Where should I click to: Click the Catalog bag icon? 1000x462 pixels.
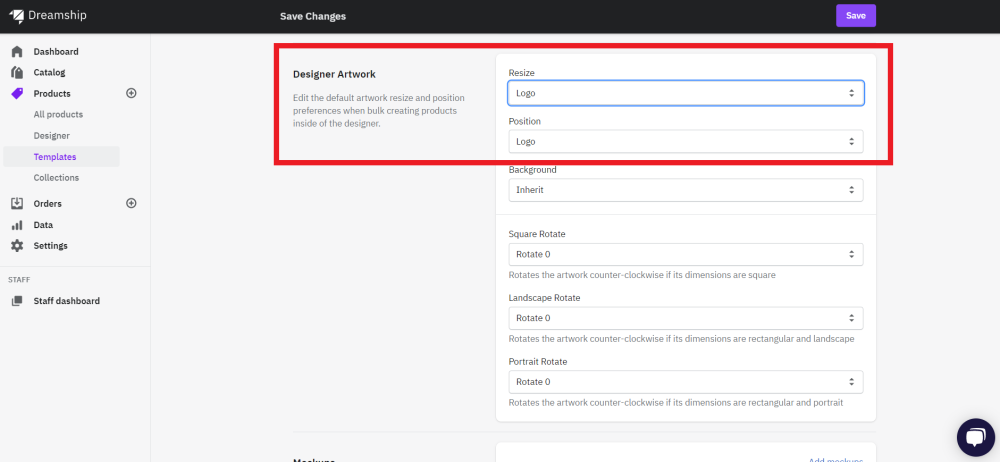click(17, 73)
